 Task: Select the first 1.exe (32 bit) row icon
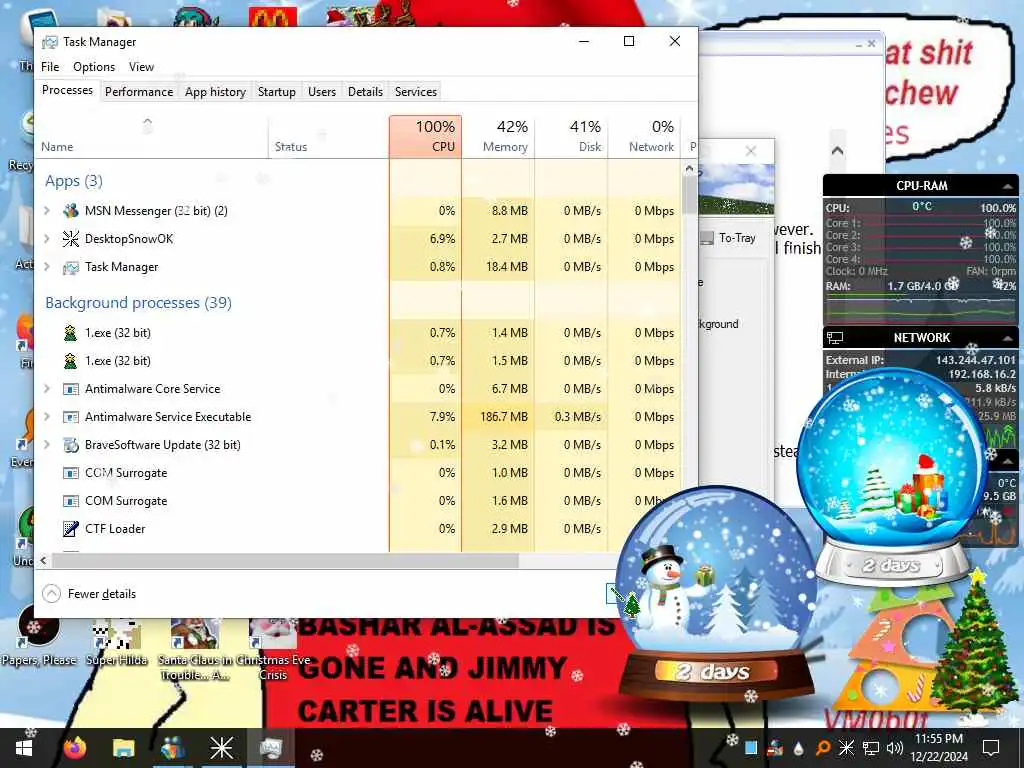(71, 333)
